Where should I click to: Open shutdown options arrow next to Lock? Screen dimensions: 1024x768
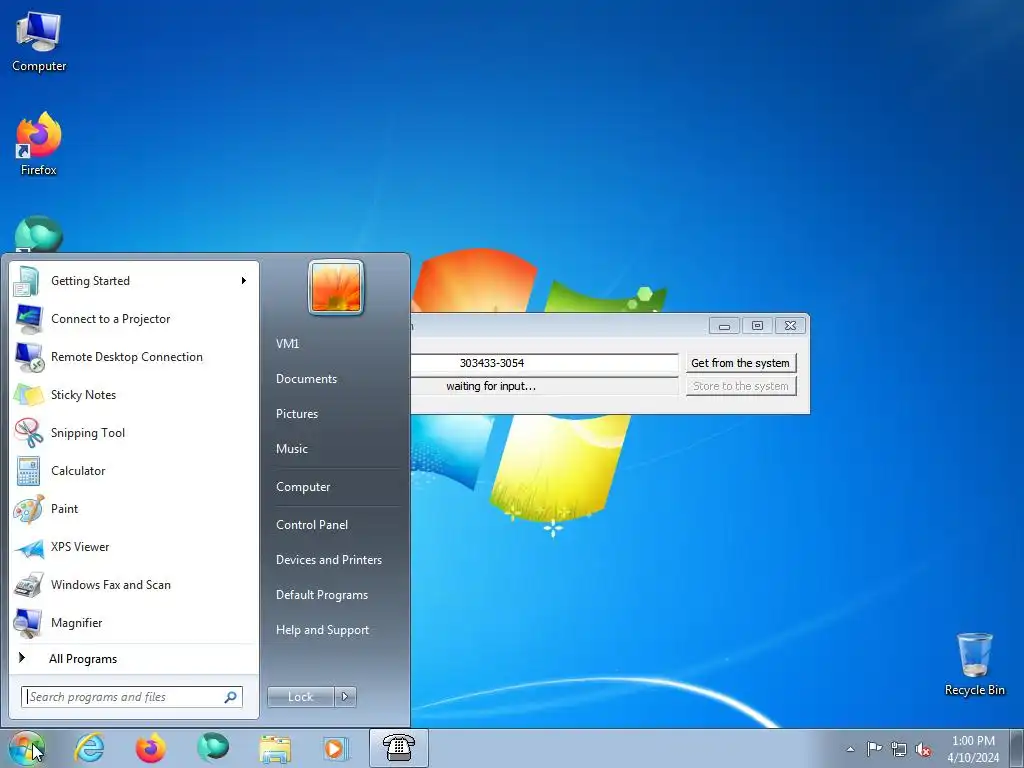point(345,697)
